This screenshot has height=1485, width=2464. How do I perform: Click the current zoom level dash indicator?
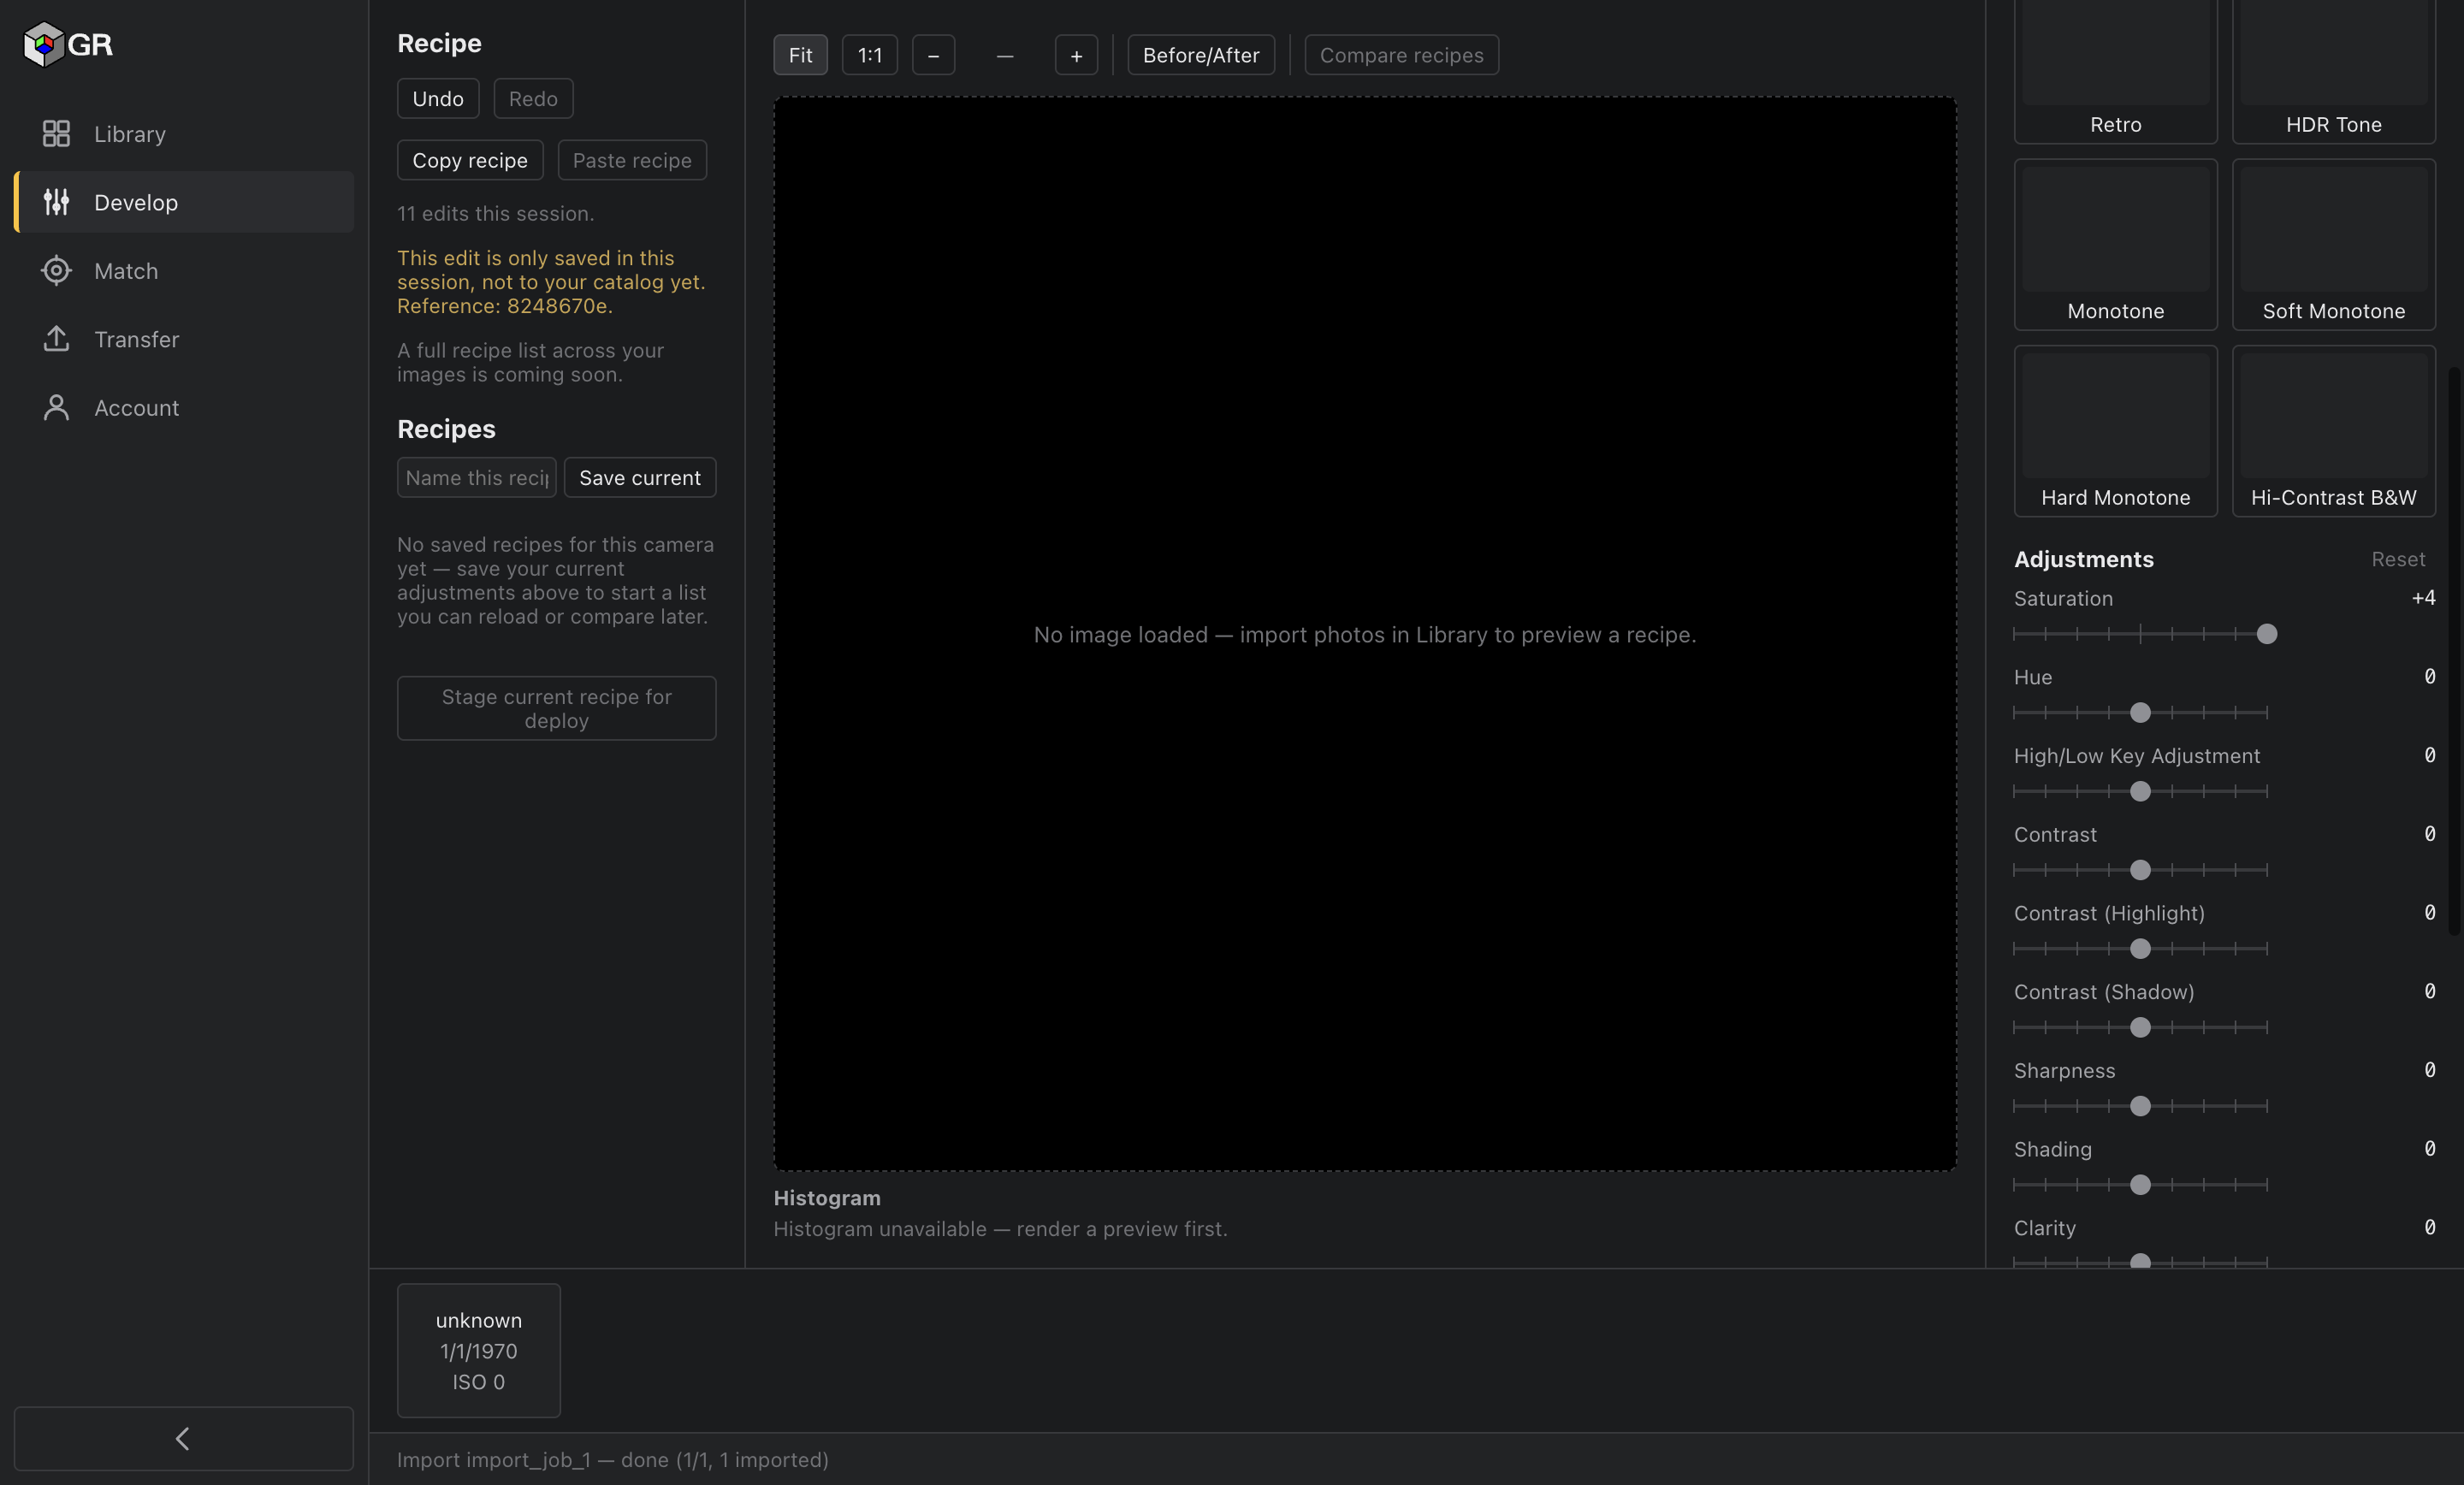[x=1005, y=55]
